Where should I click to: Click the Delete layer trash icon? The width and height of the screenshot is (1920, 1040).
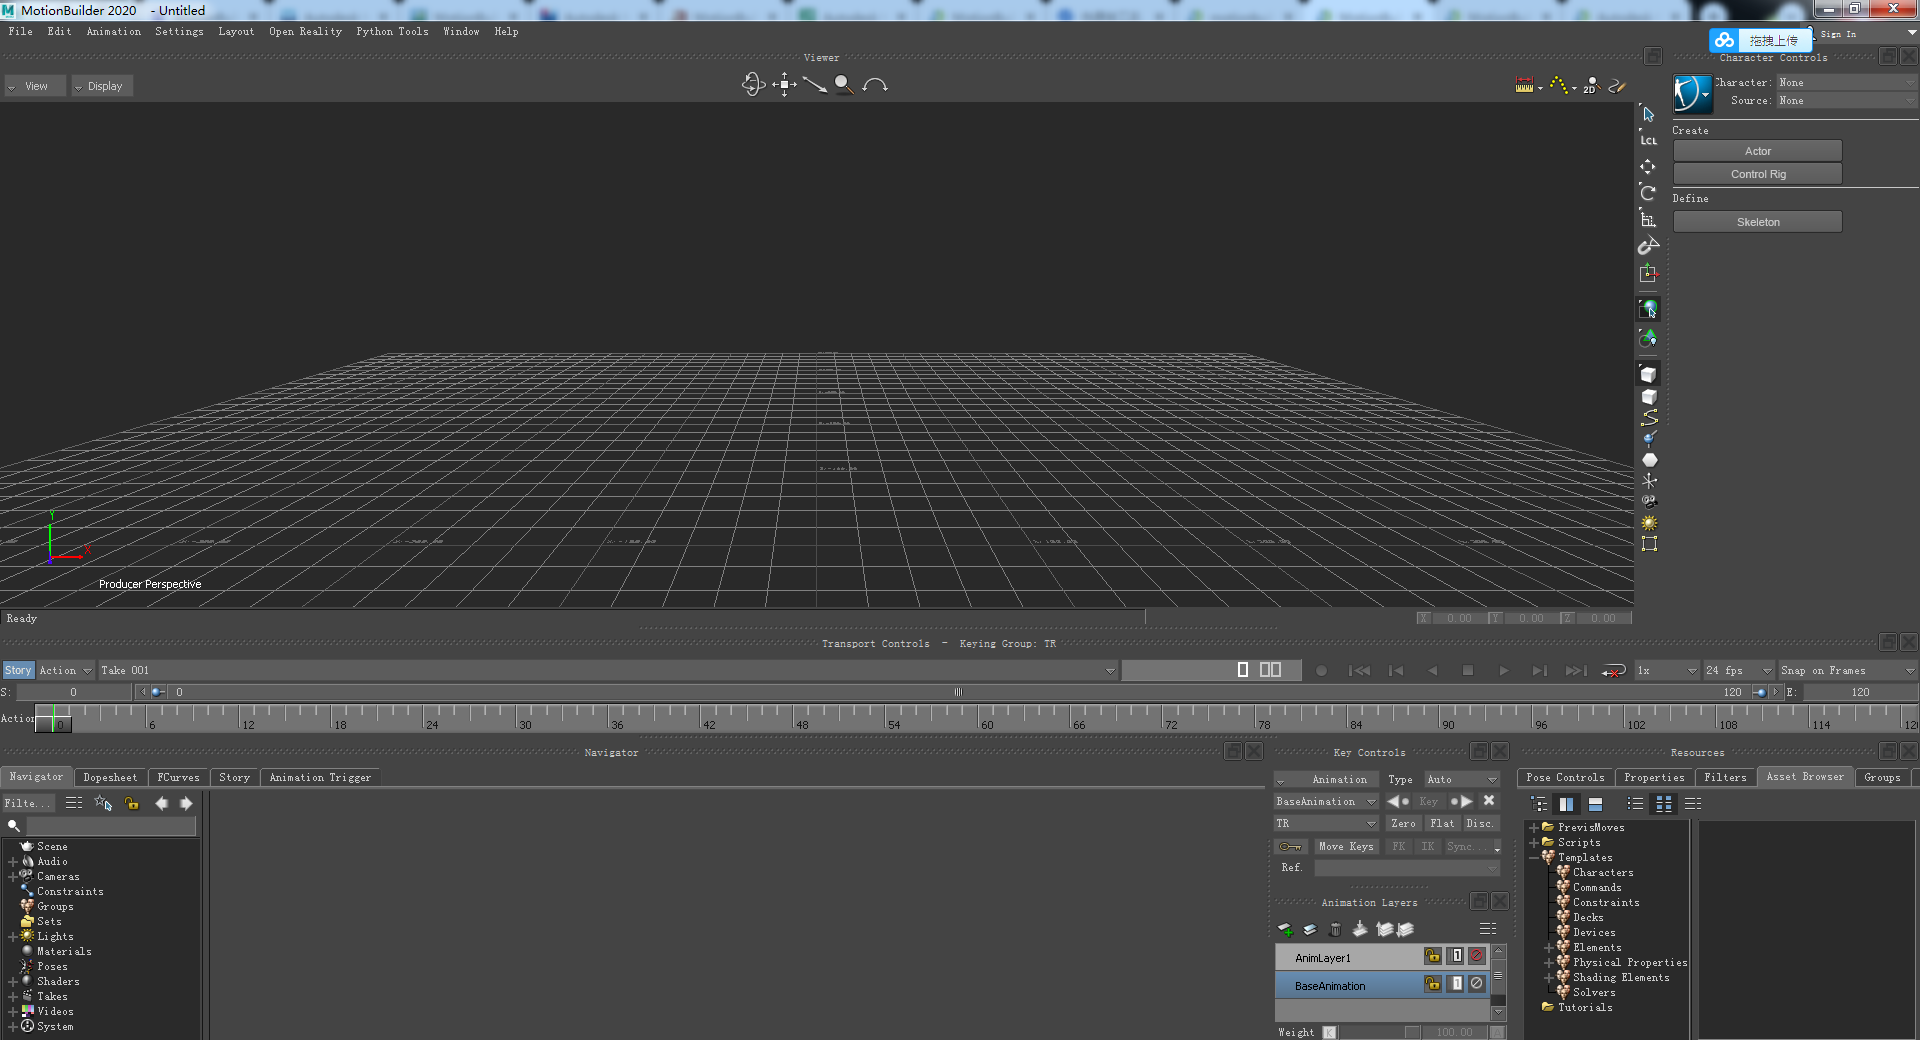[1335, 929]
